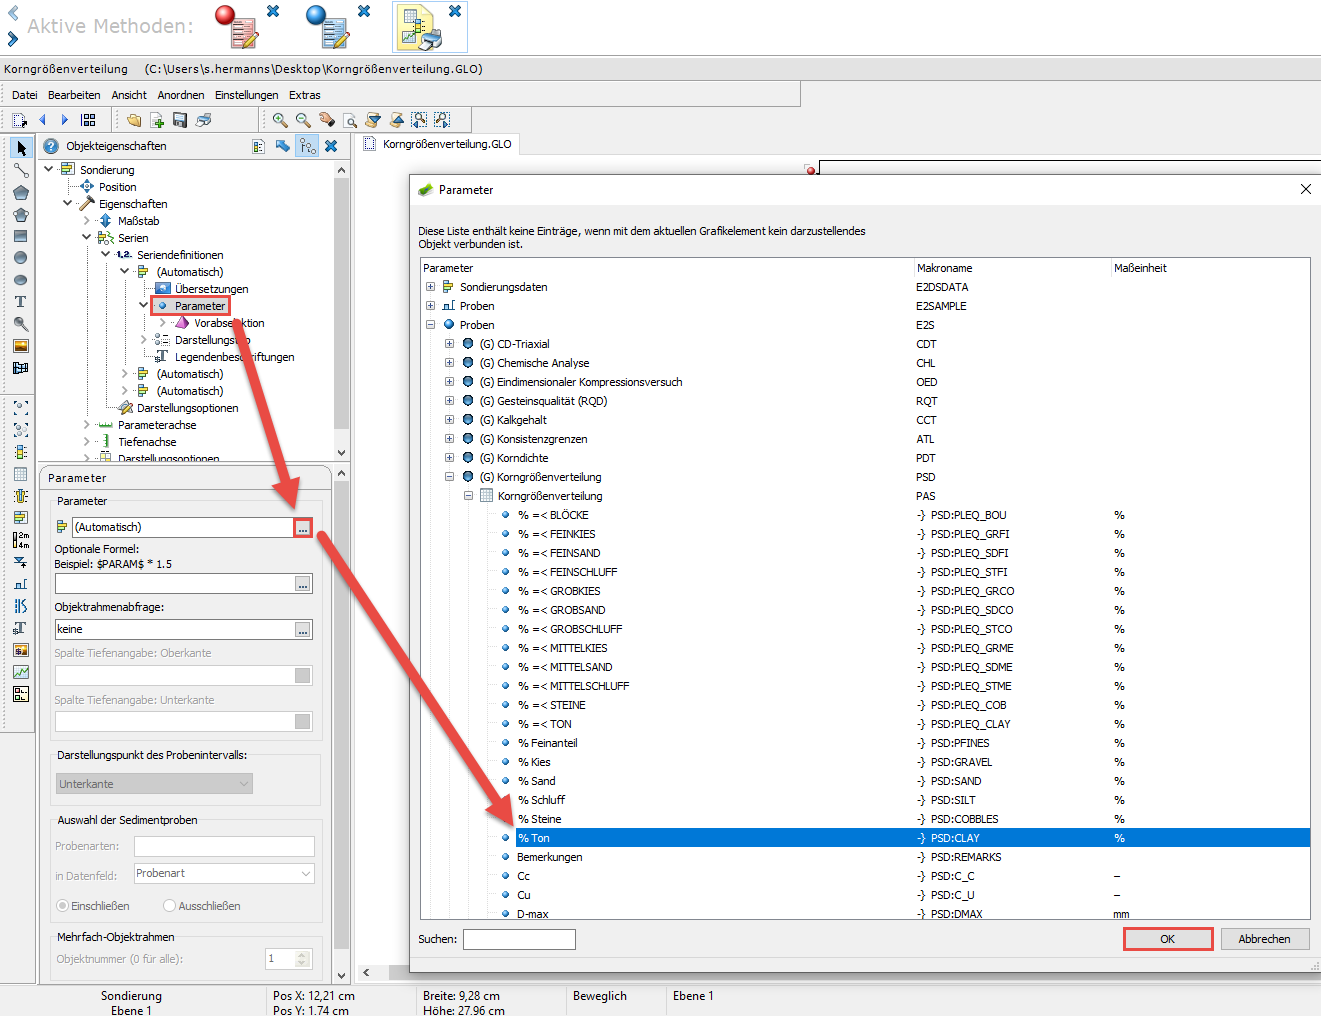This screenshot has height=1016, width=1321.
Task: Click the Objekteigenschaften help question icon
Action: click(51, 146)
